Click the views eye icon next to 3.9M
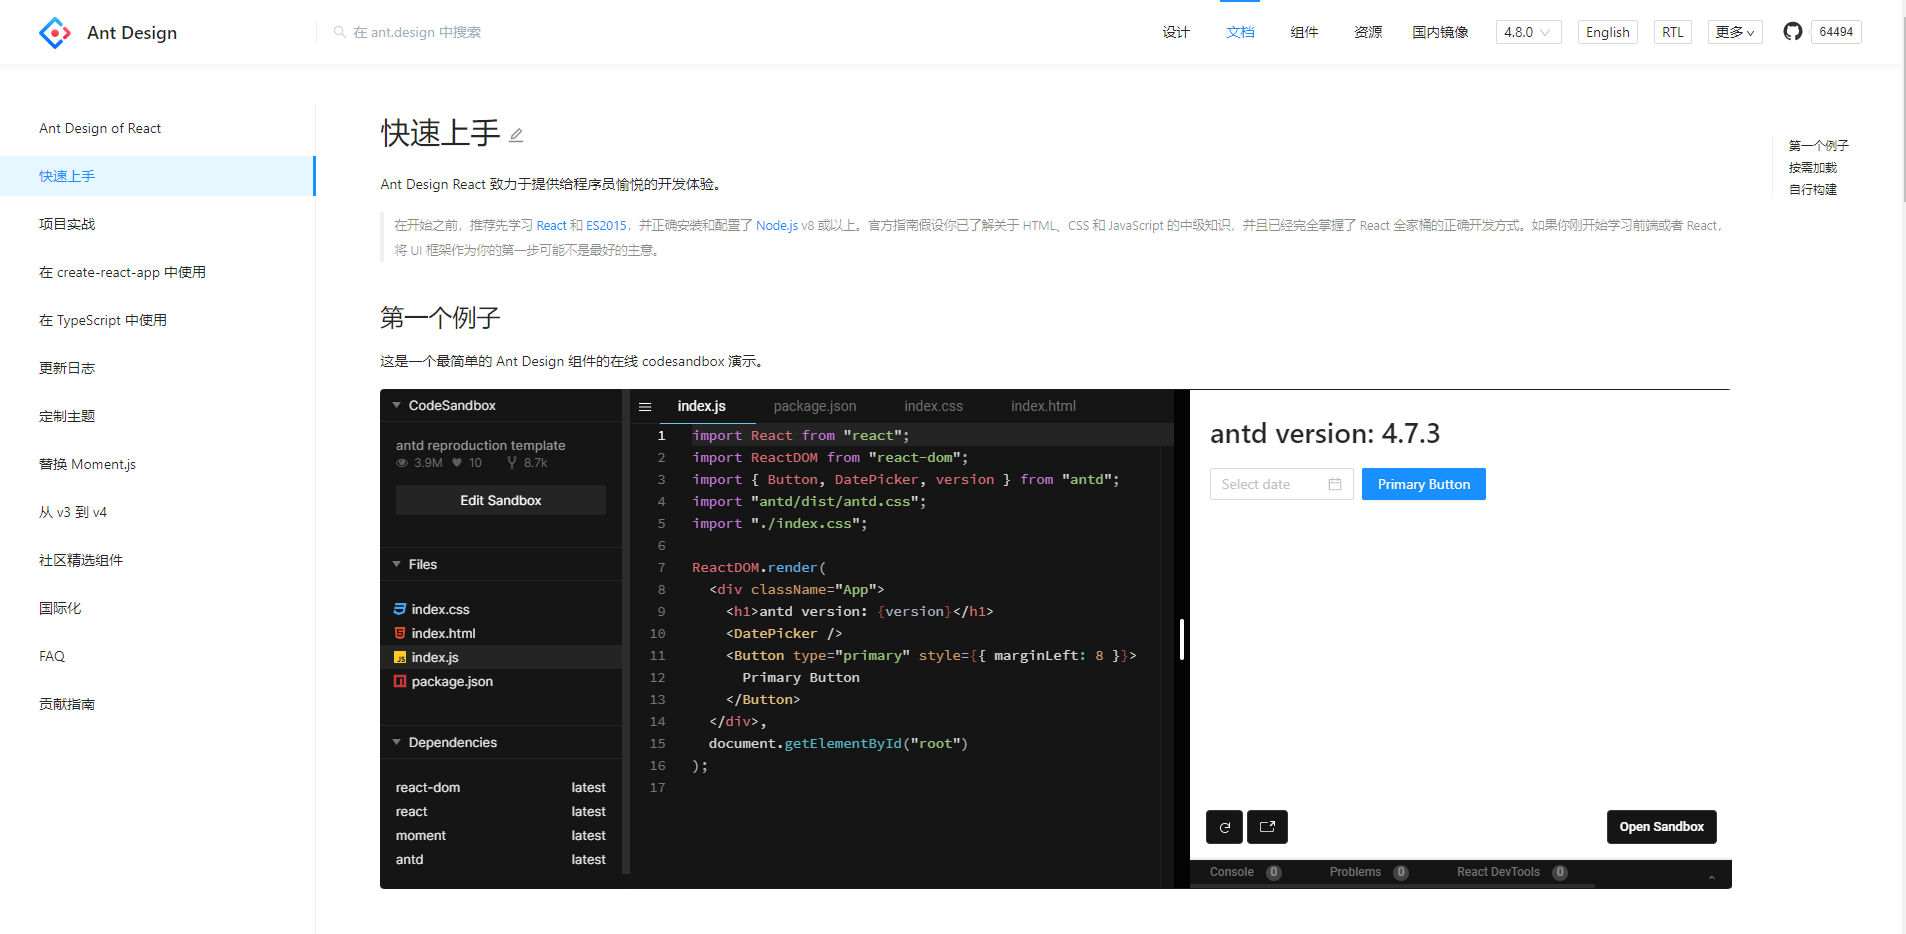The image size is (1906, 934). click(402, 463)
